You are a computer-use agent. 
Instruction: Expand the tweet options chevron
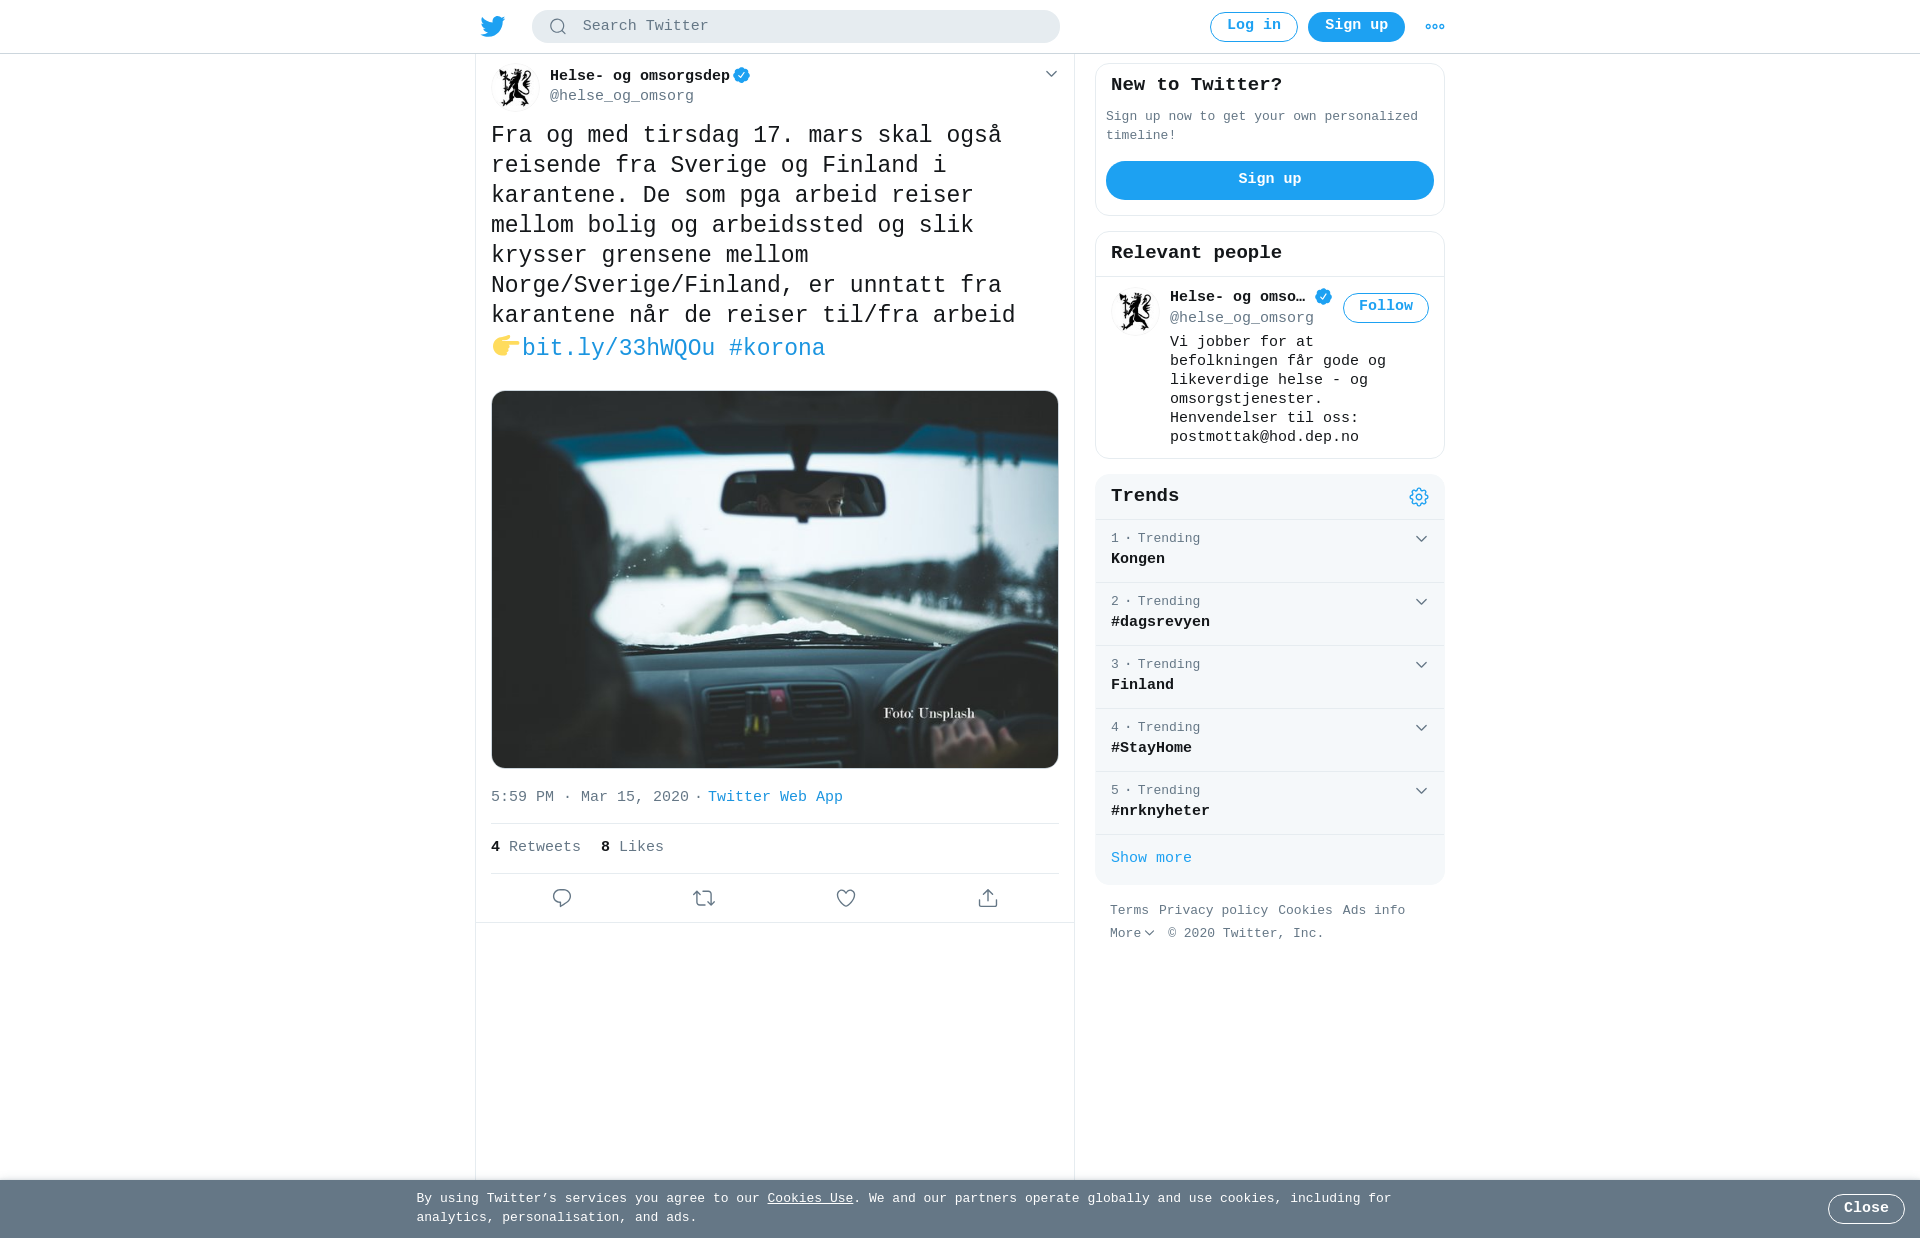[1051, 74]
